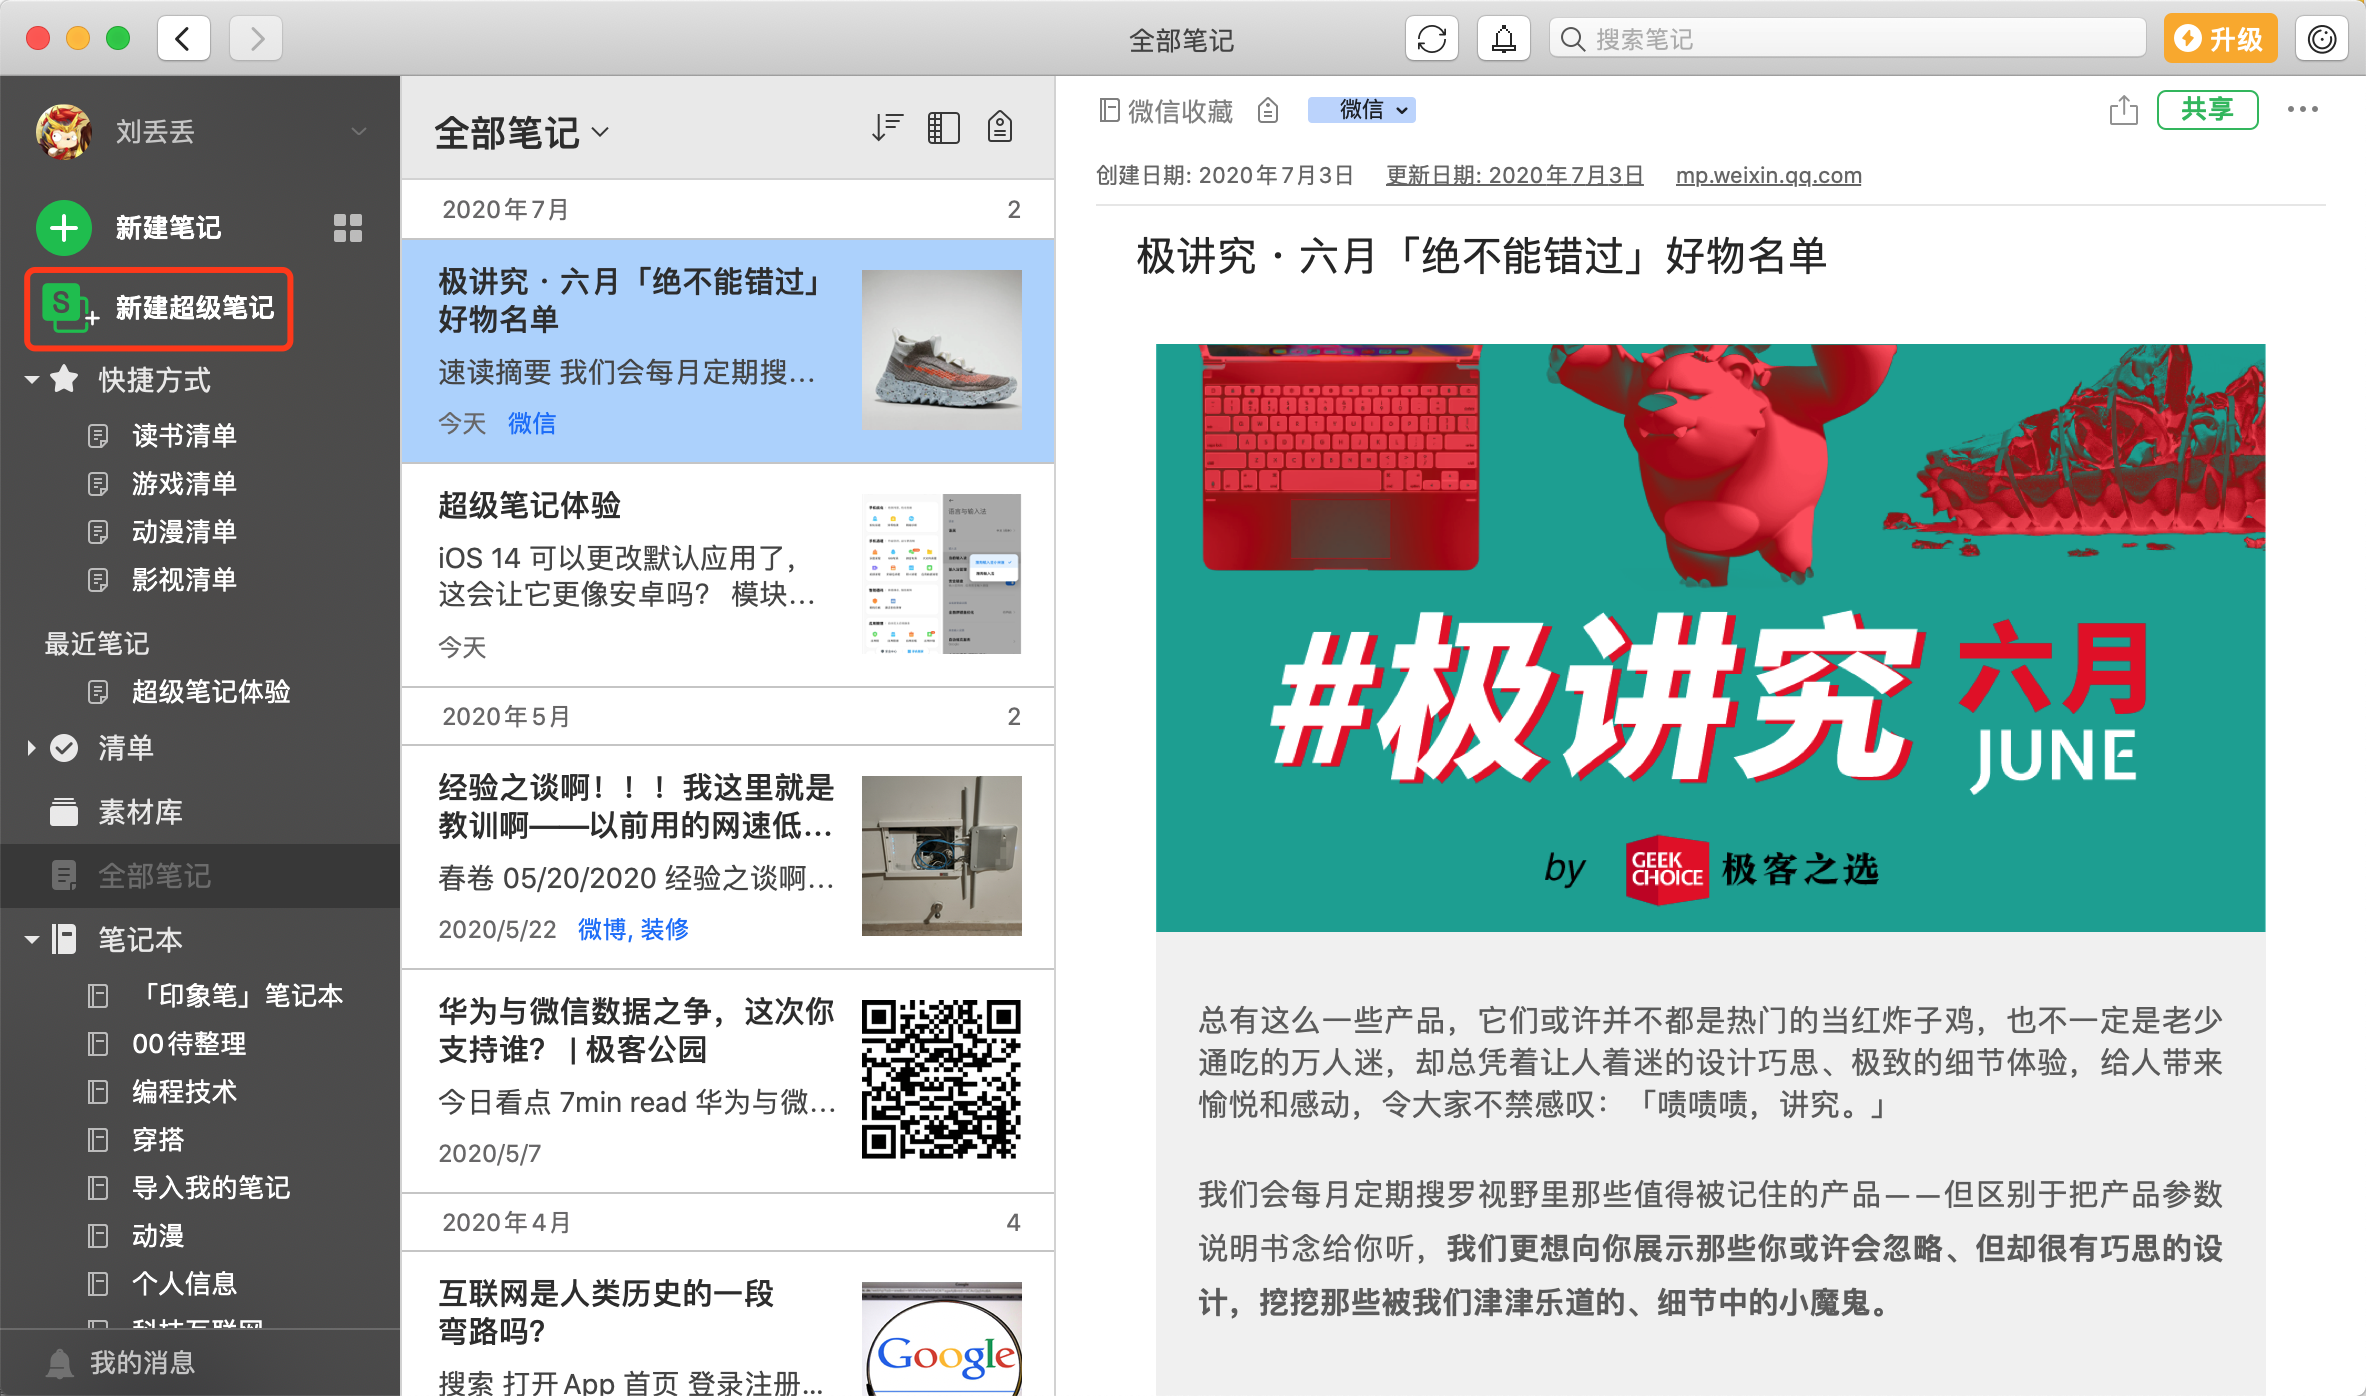Click the 清单 checkmark icon
Viewport: 2366px width, 1396px height.
tap(64, 748)
